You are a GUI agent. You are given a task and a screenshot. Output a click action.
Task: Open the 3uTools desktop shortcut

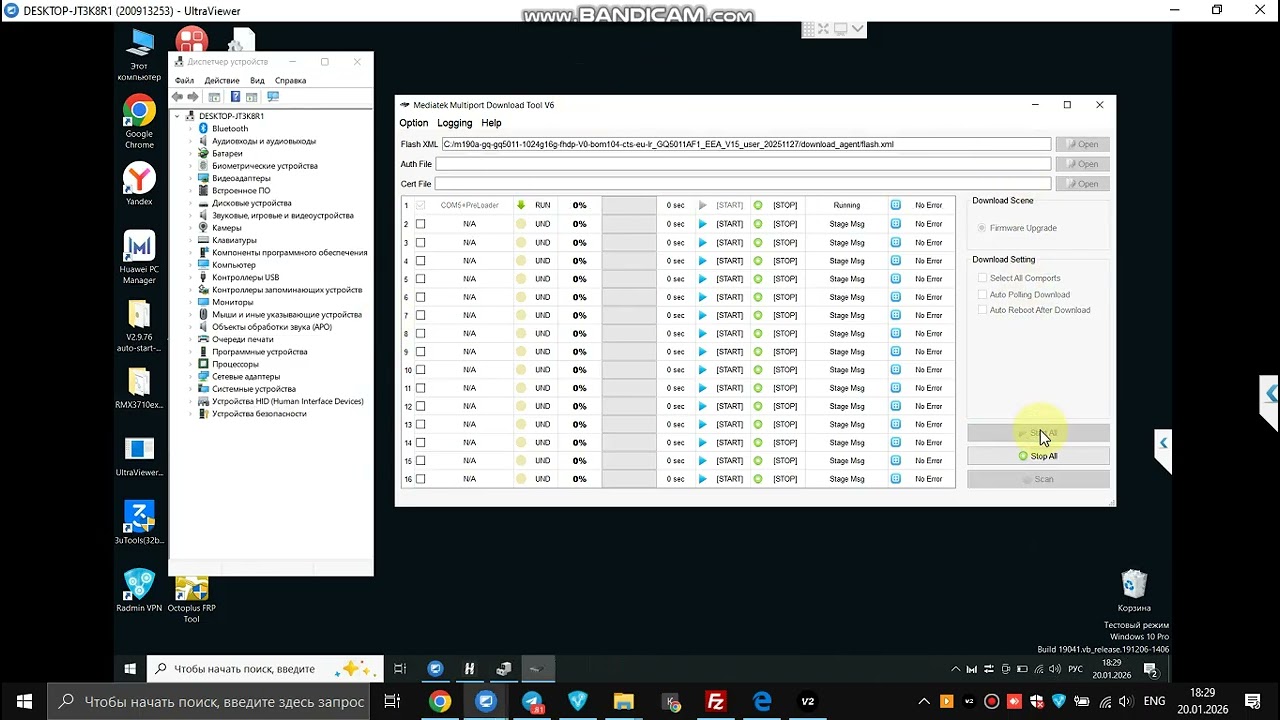click(139, 523)
